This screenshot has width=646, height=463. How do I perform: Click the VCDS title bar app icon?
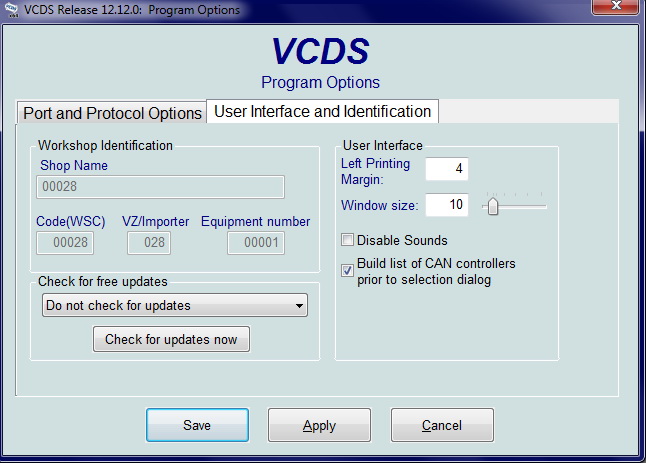[x=12, y=10]
